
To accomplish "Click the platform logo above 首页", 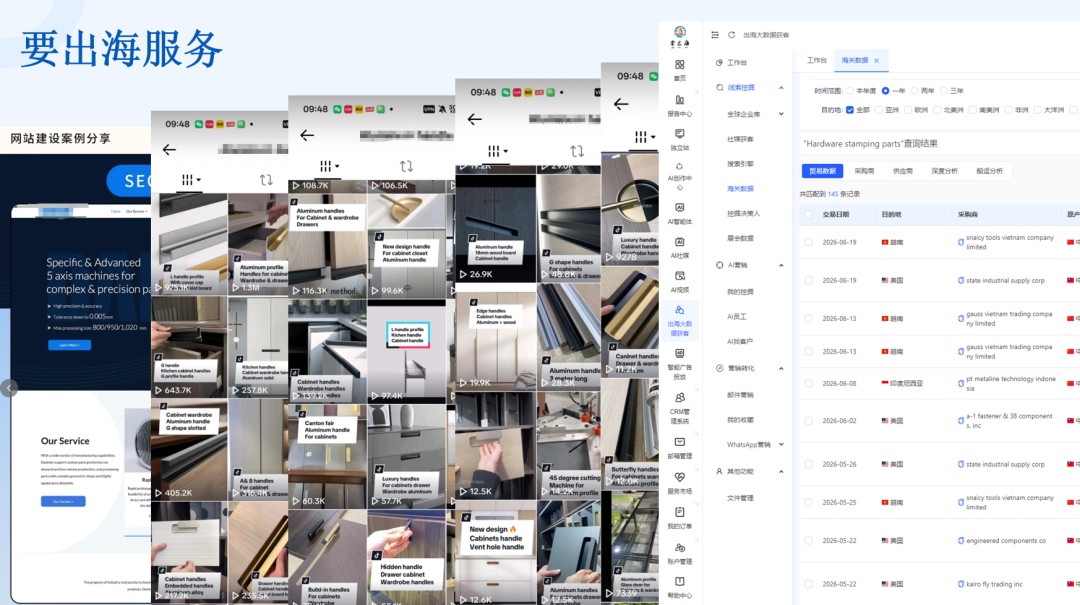I will 680,37.
